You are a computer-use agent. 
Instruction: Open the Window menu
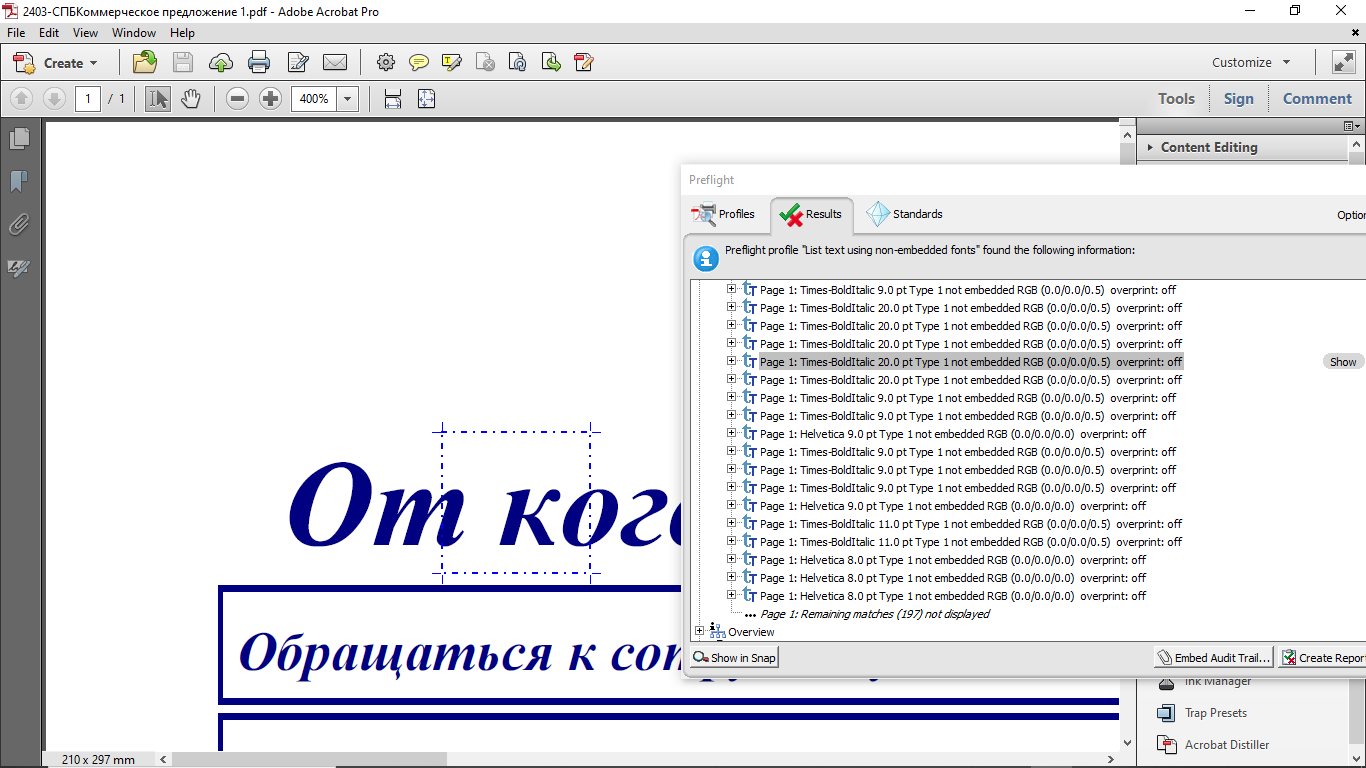pos(134,33)
